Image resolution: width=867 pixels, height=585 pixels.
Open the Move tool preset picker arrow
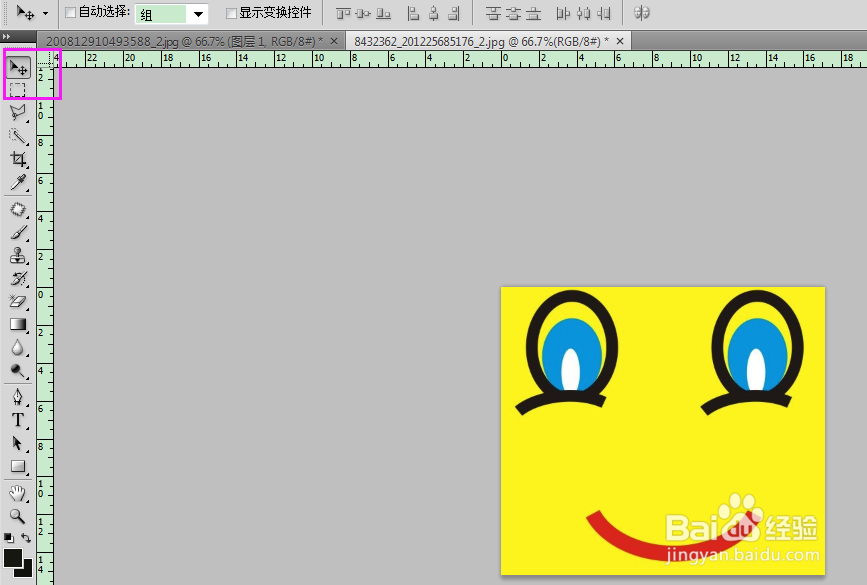(x=45, y=14)
